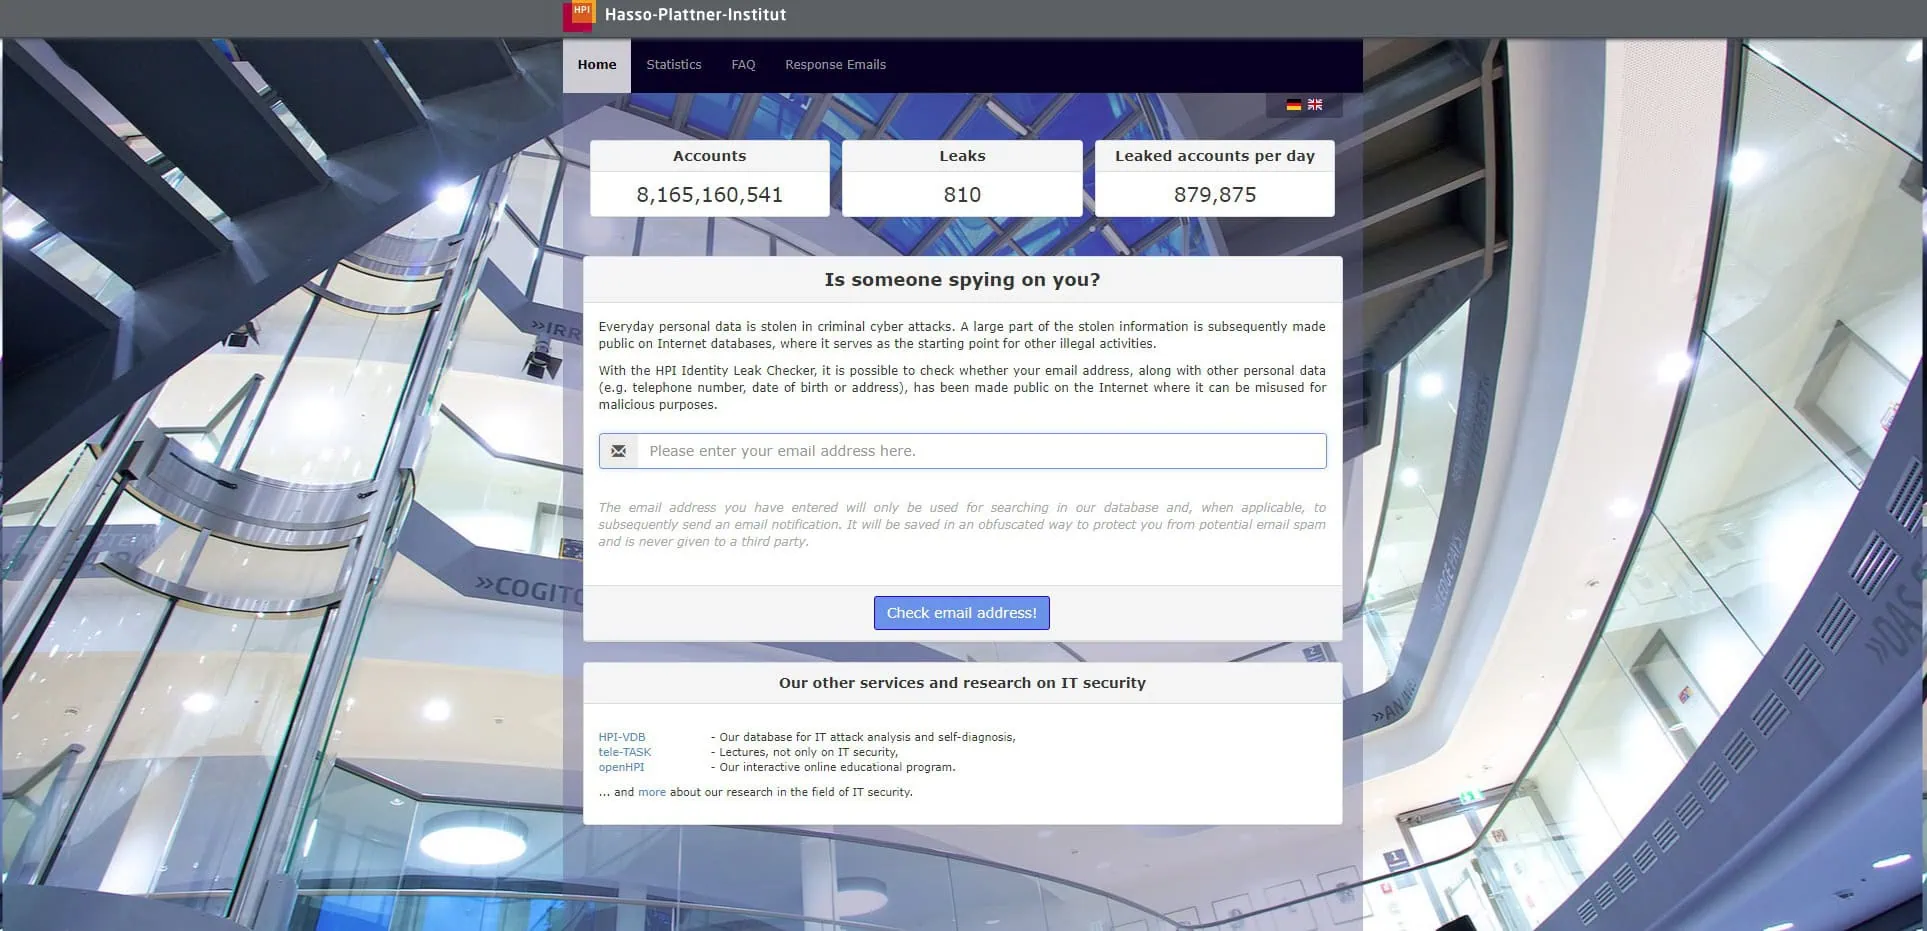1927x931 pixels.
Task: Navigate to Response Emails
Action: (x=835, y=65)
